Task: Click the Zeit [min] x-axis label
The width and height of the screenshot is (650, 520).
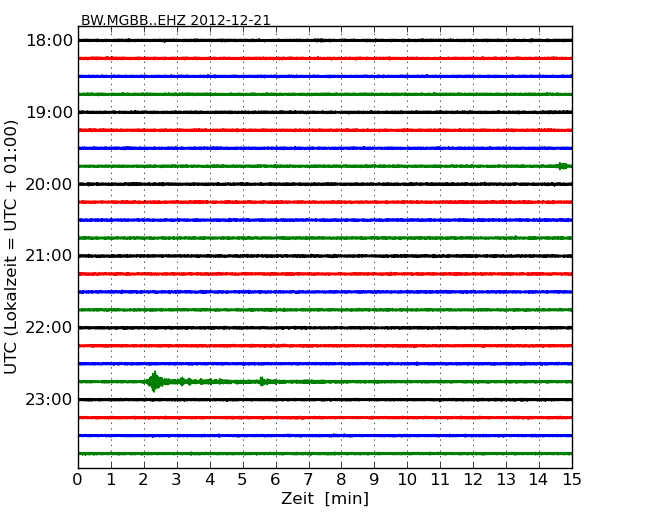Action: click(x=325, y=498)
